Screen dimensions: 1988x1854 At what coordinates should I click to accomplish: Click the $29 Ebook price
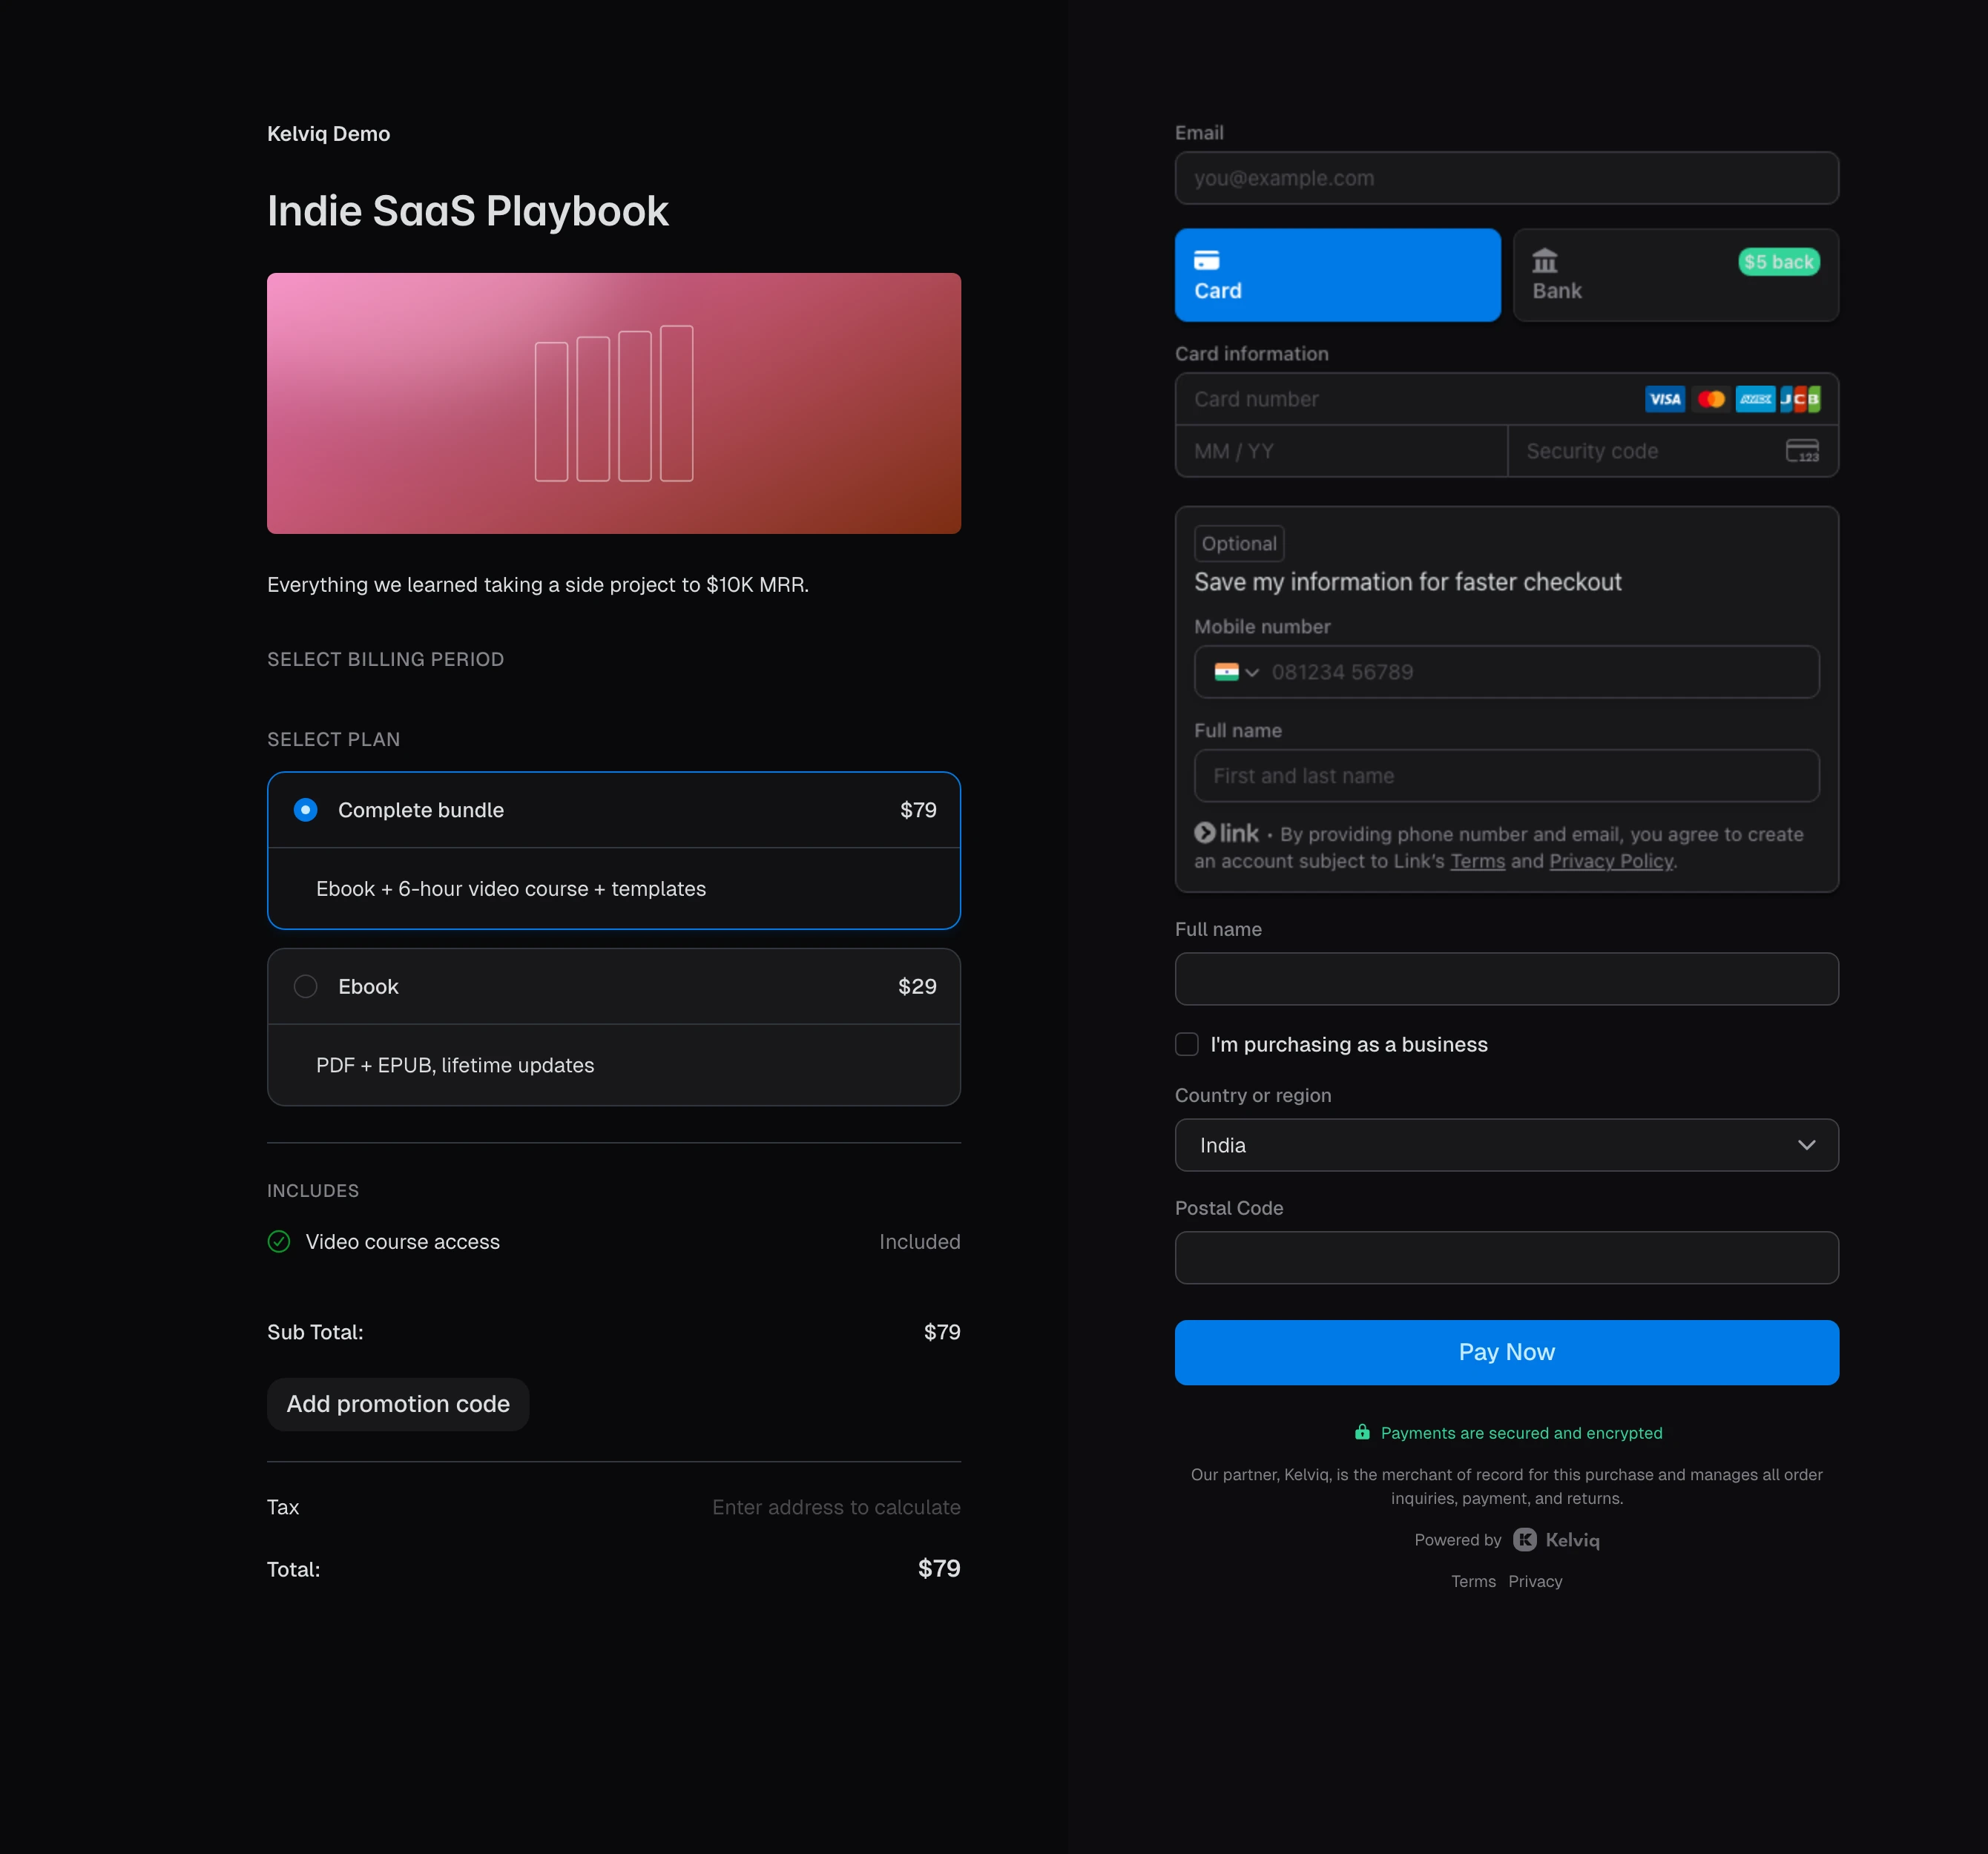click(917, 986)
